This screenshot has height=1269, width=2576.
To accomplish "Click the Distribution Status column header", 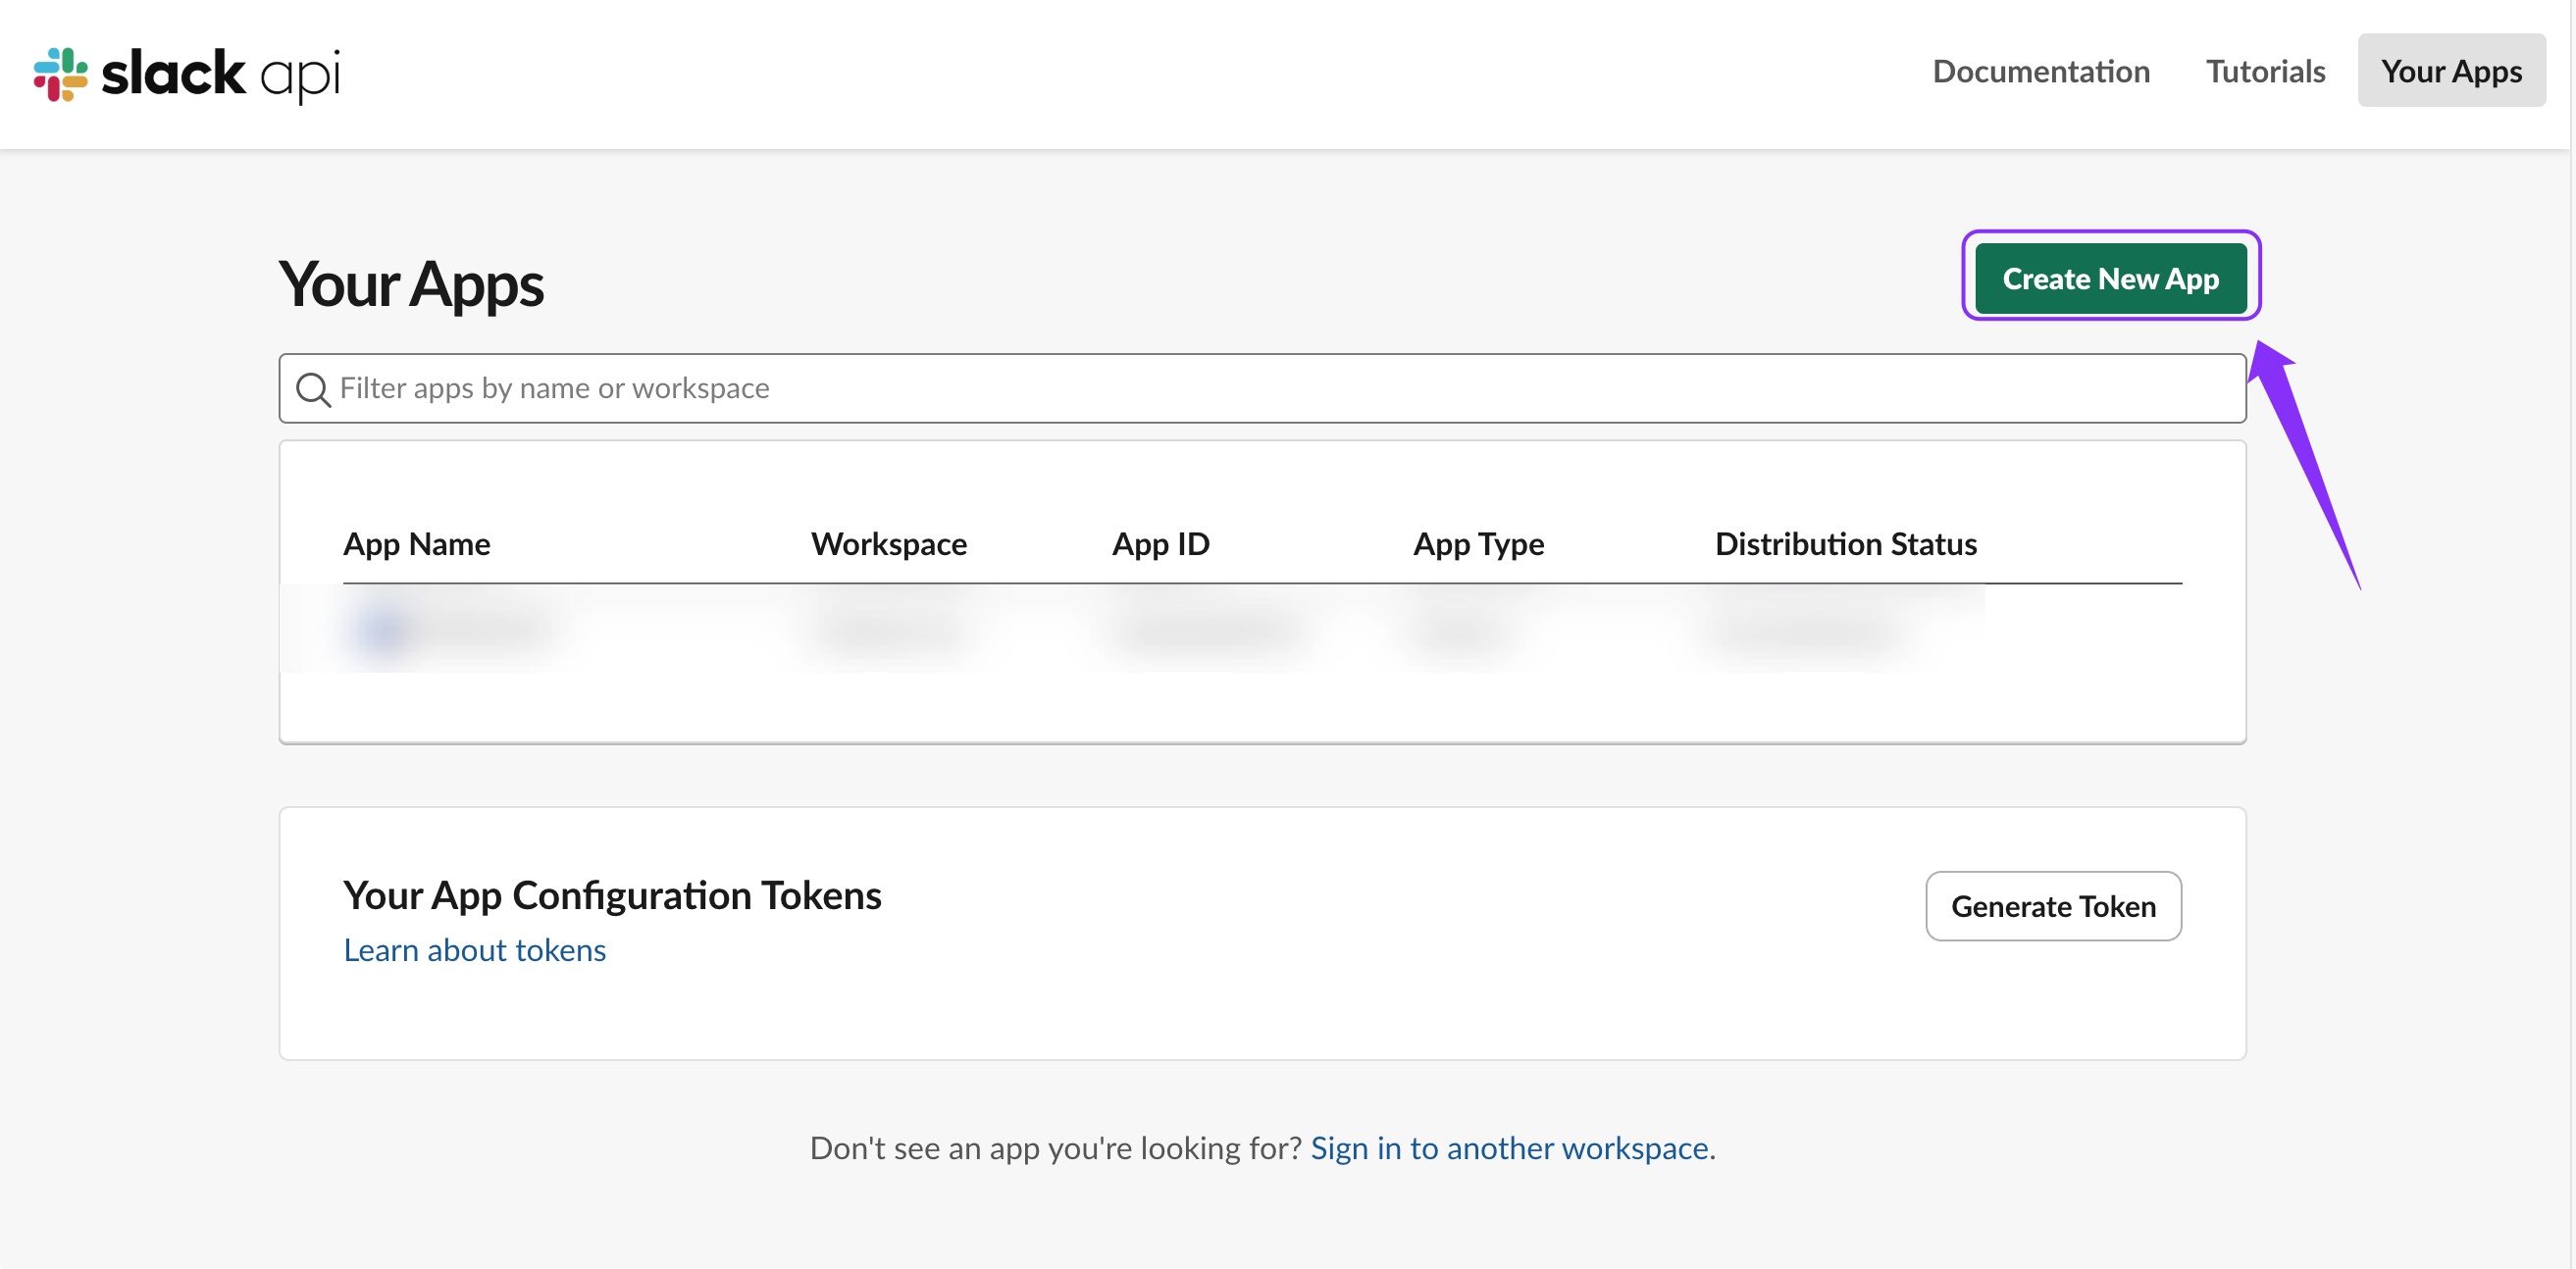I will (1845, 543).
